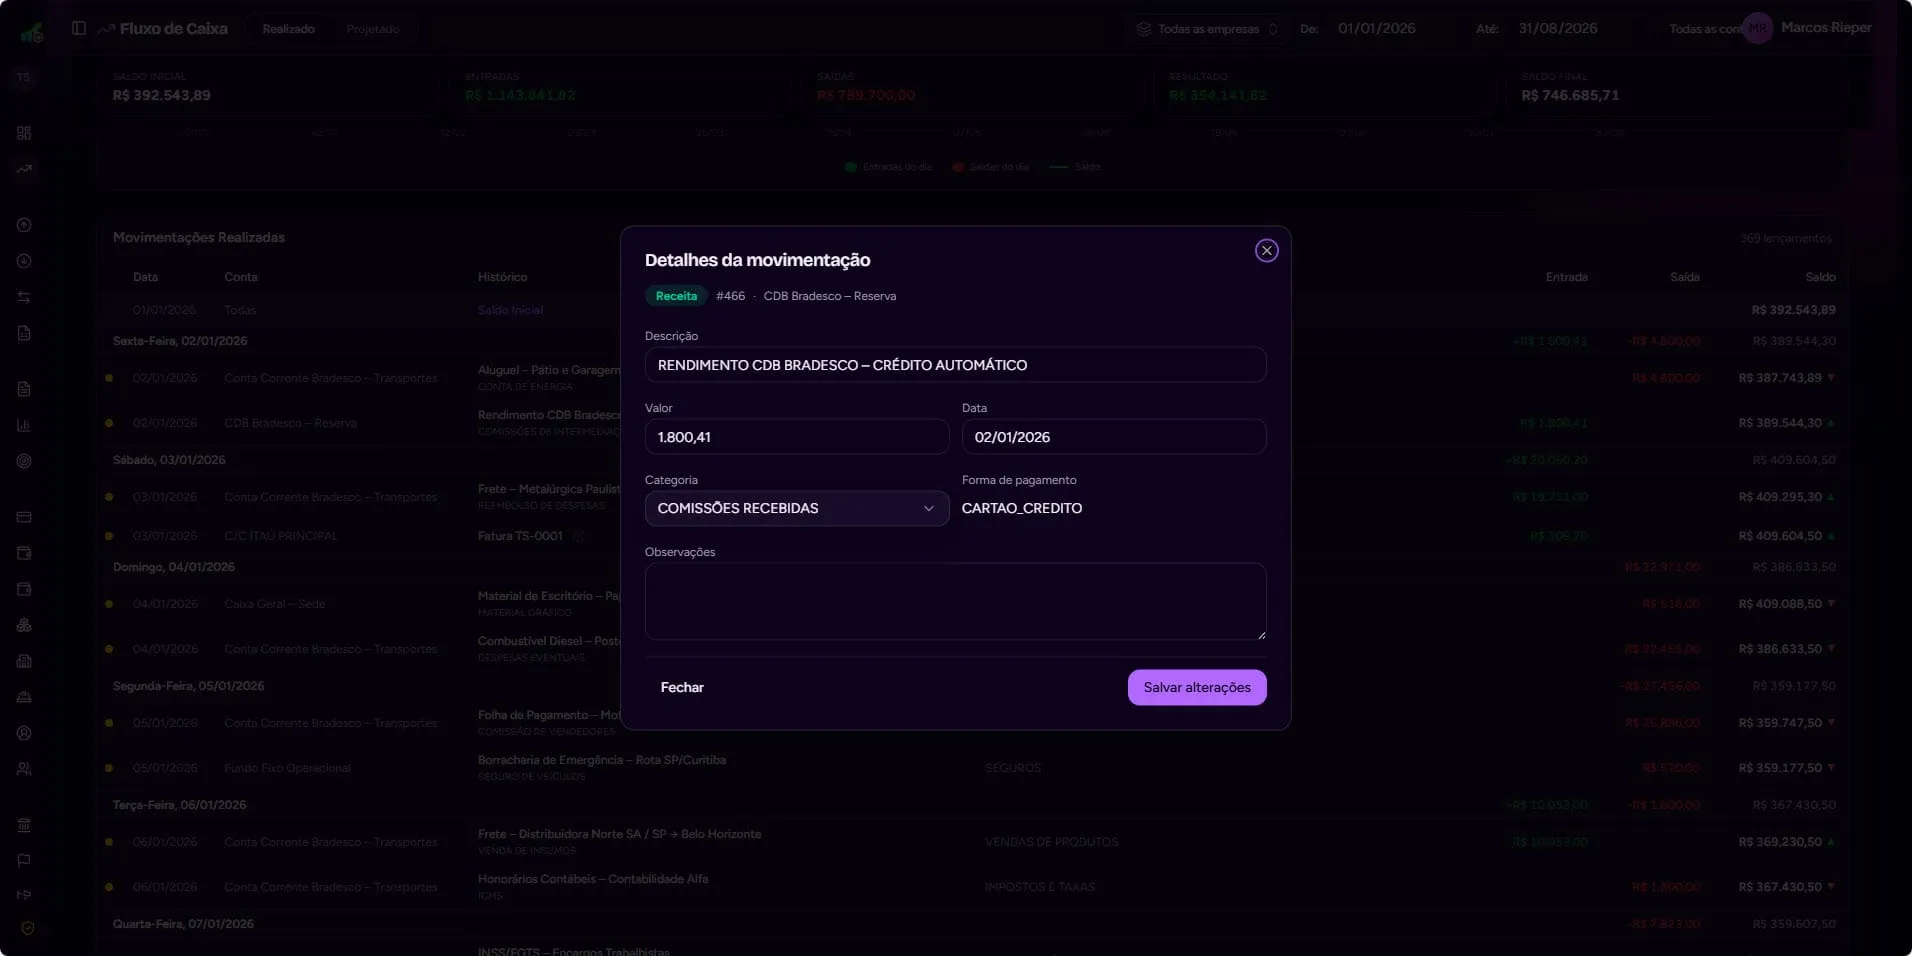This screenshot has width=1912, height=956.
Task: Click the trending chart sidebar icon
Action: coord(24,169)
